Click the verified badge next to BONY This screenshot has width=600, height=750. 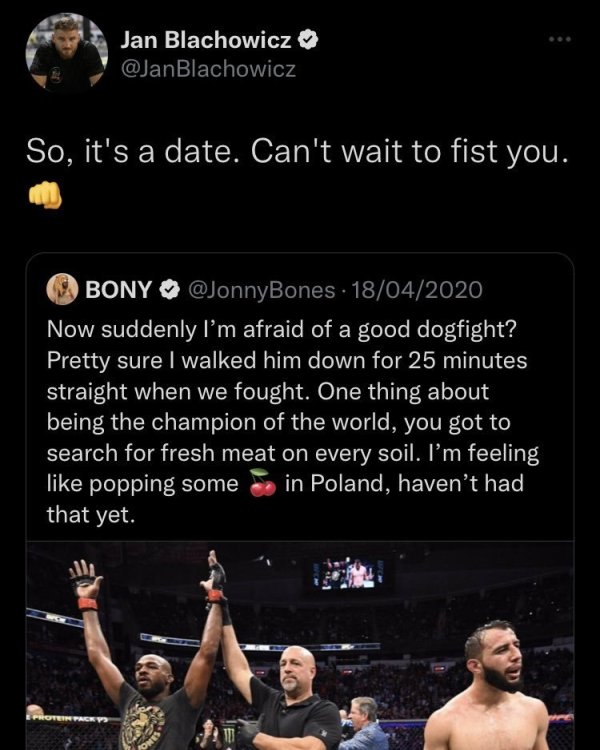click(169, 289)
